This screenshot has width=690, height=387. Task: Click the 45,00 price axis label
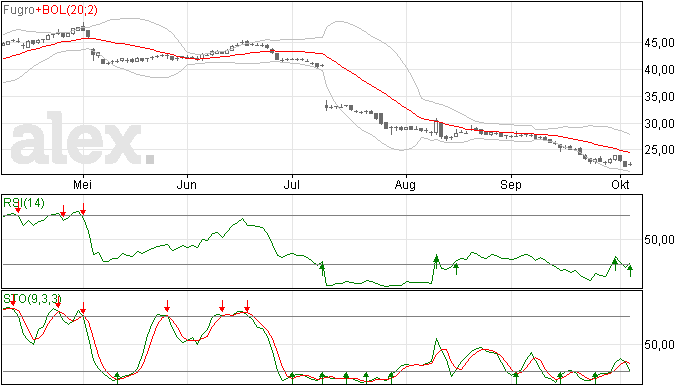[x=659, y=43]
